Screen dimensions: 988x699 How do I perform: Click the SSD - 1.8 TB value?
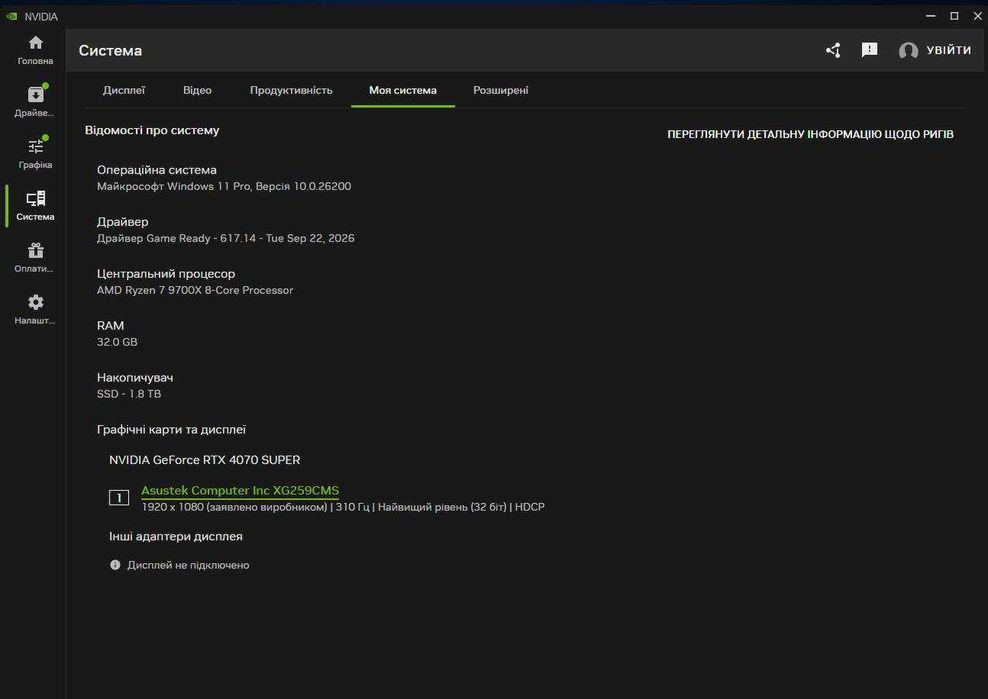pyautogui.click(x=129, y=394)
